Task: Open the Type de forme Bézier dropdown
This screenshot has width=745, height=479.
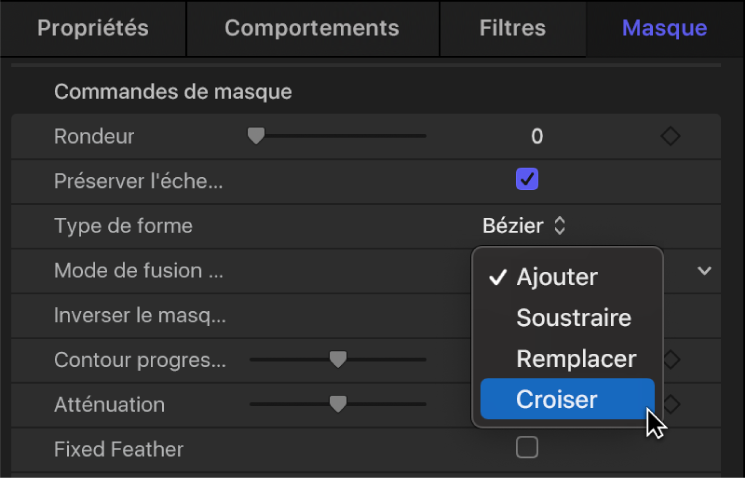Action: [x=524, y=226]
